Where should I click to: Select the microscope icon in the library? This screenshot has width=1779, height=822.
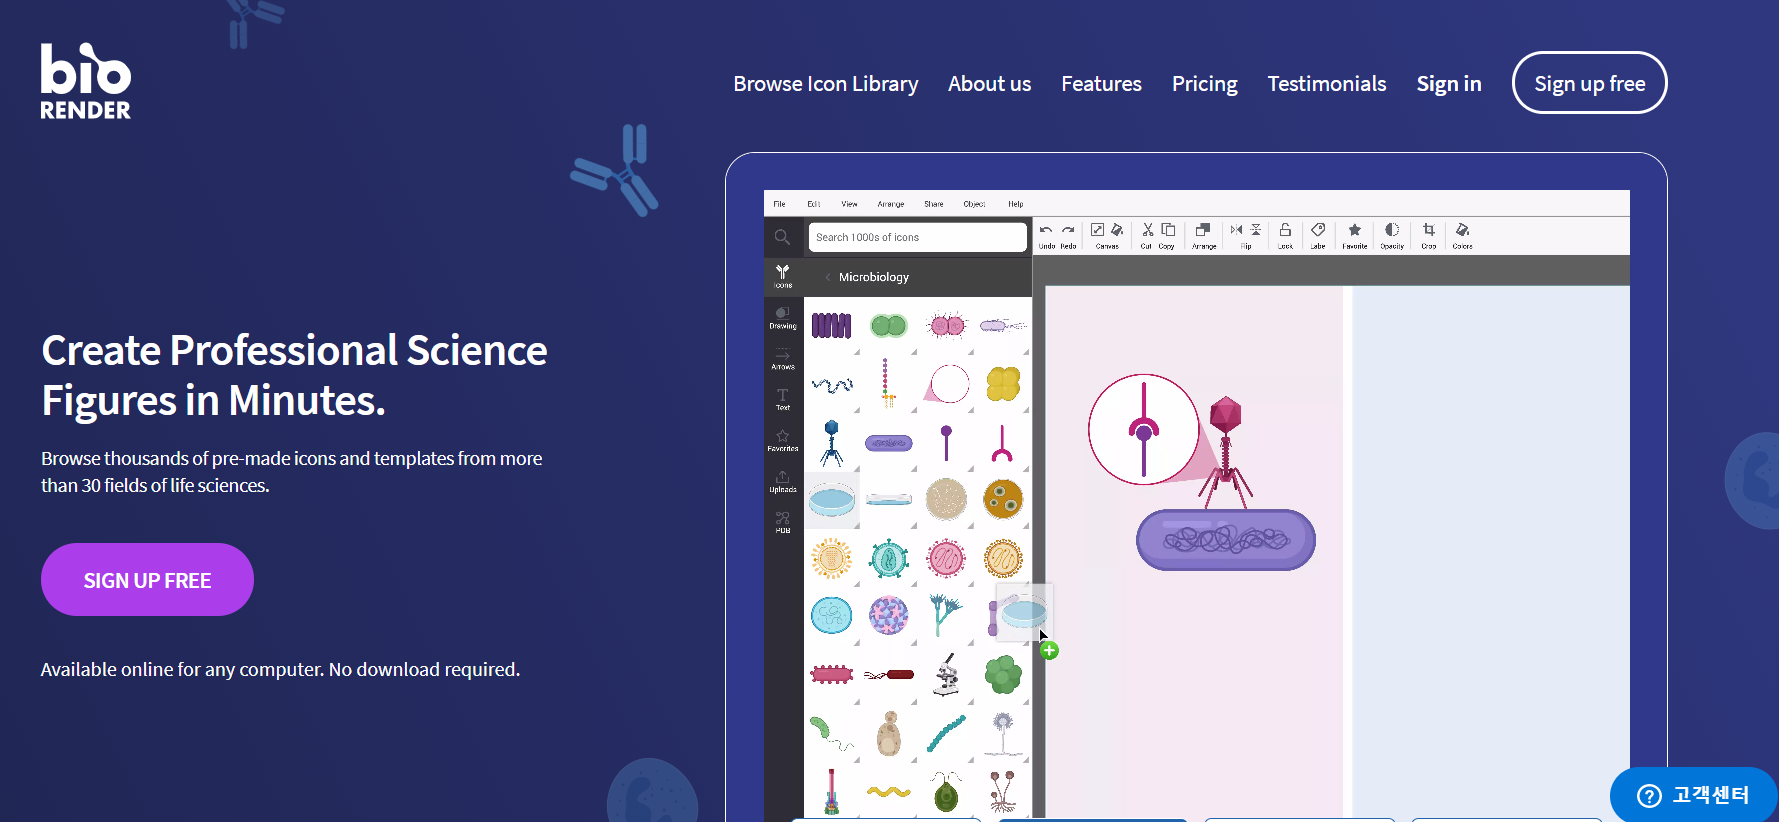point(946,675)
